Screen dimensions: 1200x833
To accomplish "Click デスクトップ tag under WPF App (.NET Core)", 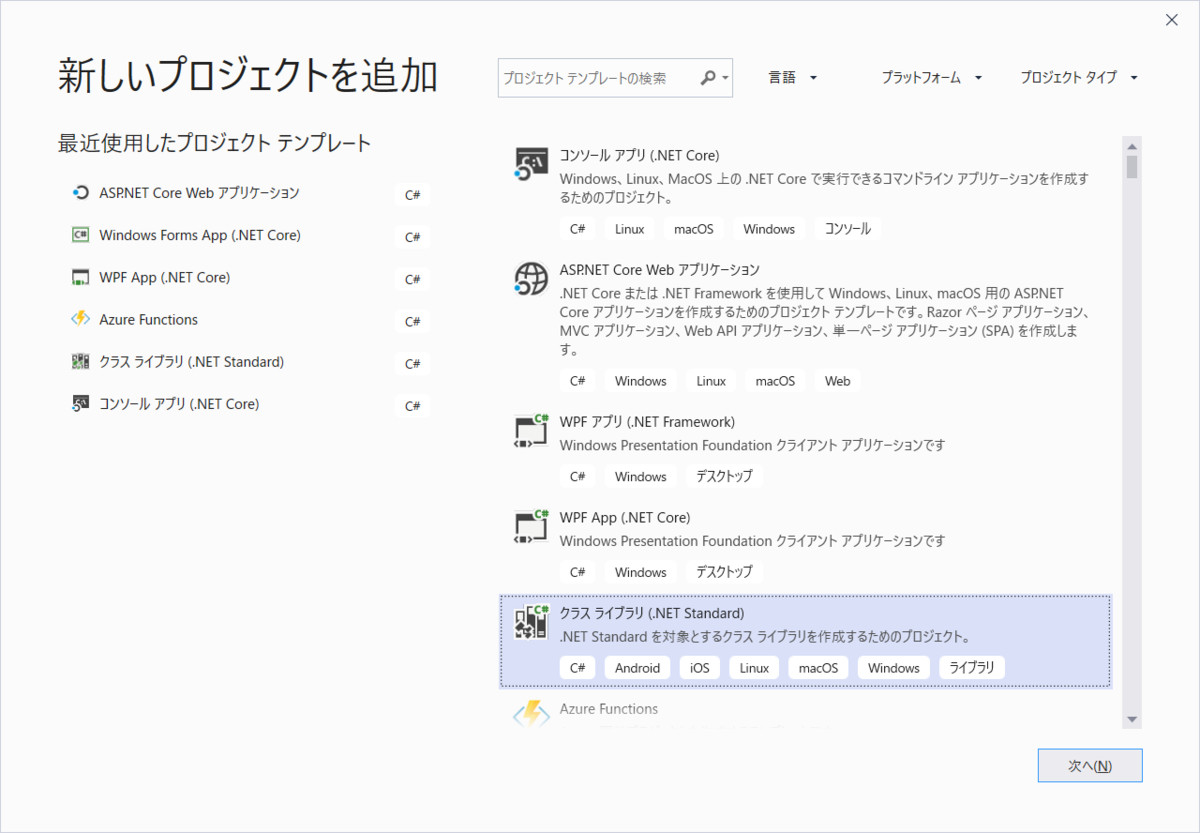I will pyautogui.click(x=724, y=572).
